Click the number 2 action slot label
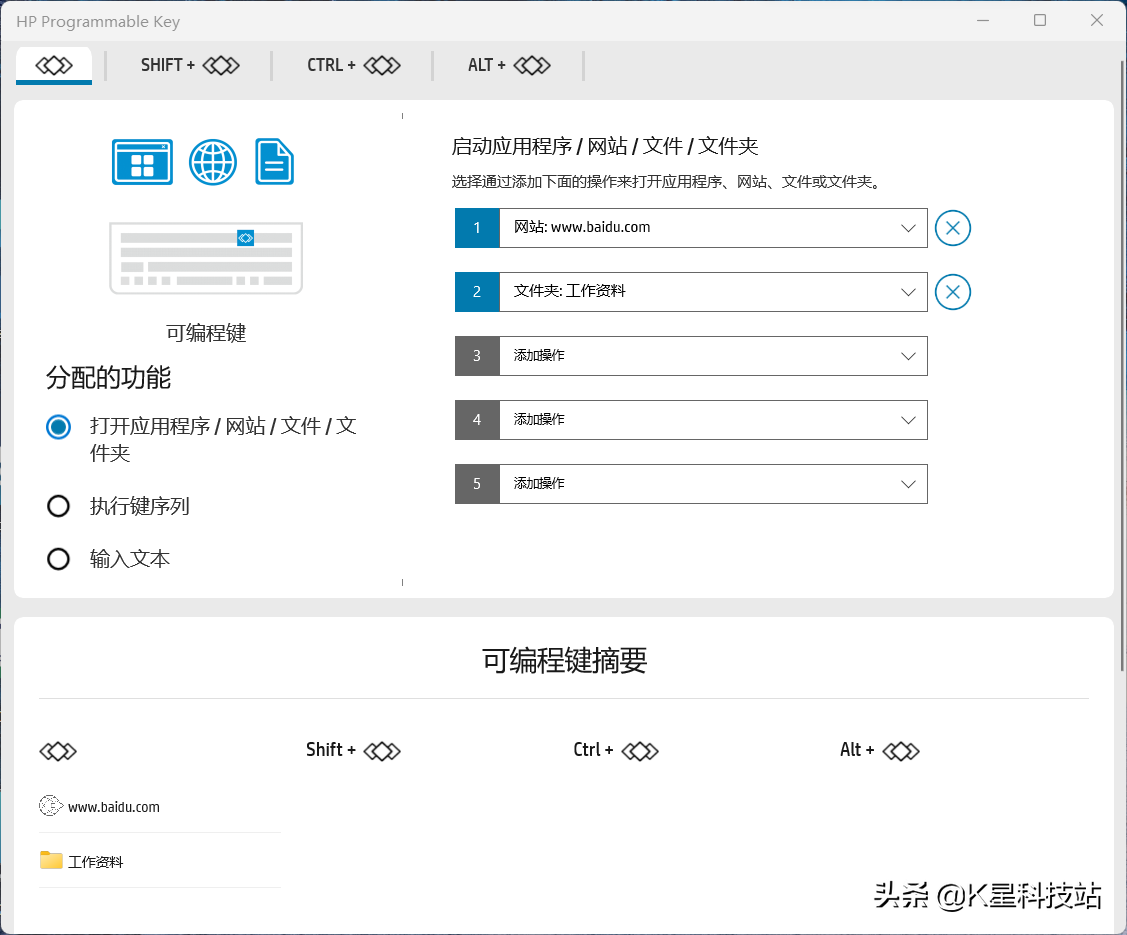The width and height of the screenshot is (1127, 935). point(477,292)
